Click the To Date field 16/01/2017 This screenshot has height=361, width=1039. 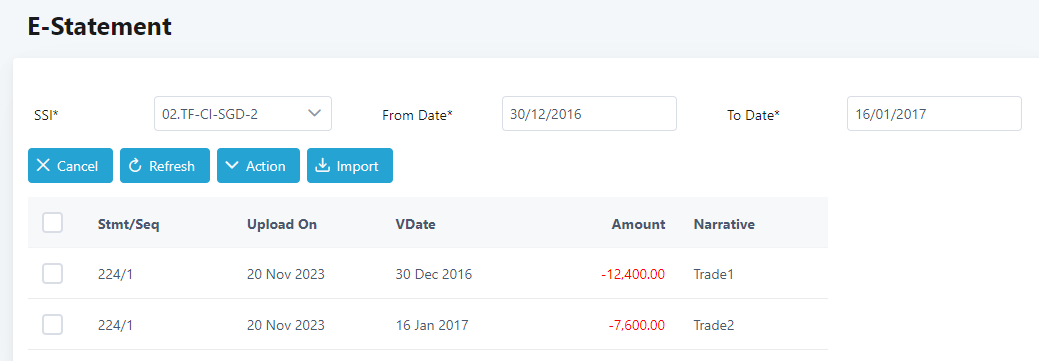934,113
